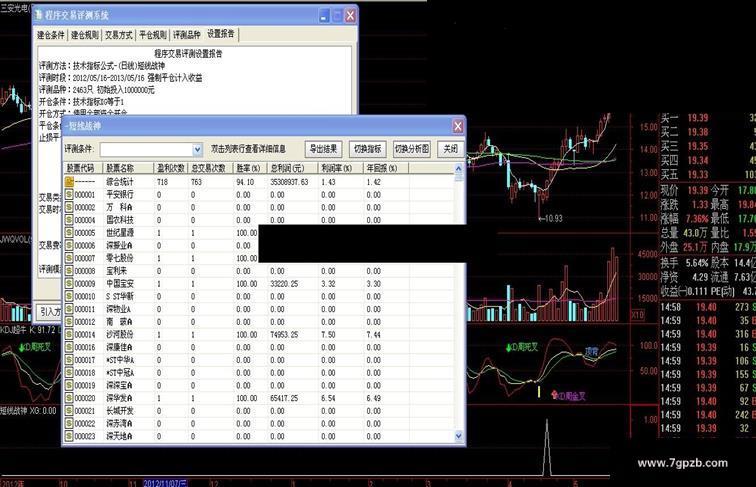Screen dimensions: 756x487
Task: Switch to the 评测品种 tab
Action: (x=187, y=35)
